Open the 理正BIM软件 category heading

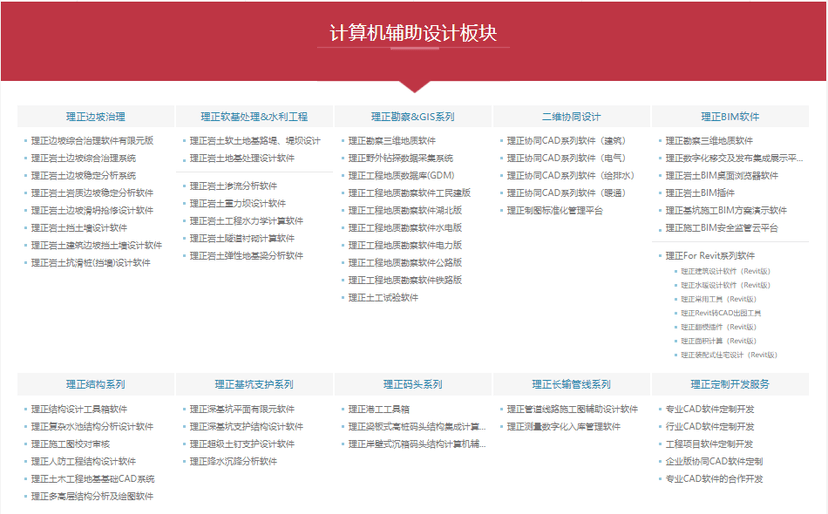730,117
